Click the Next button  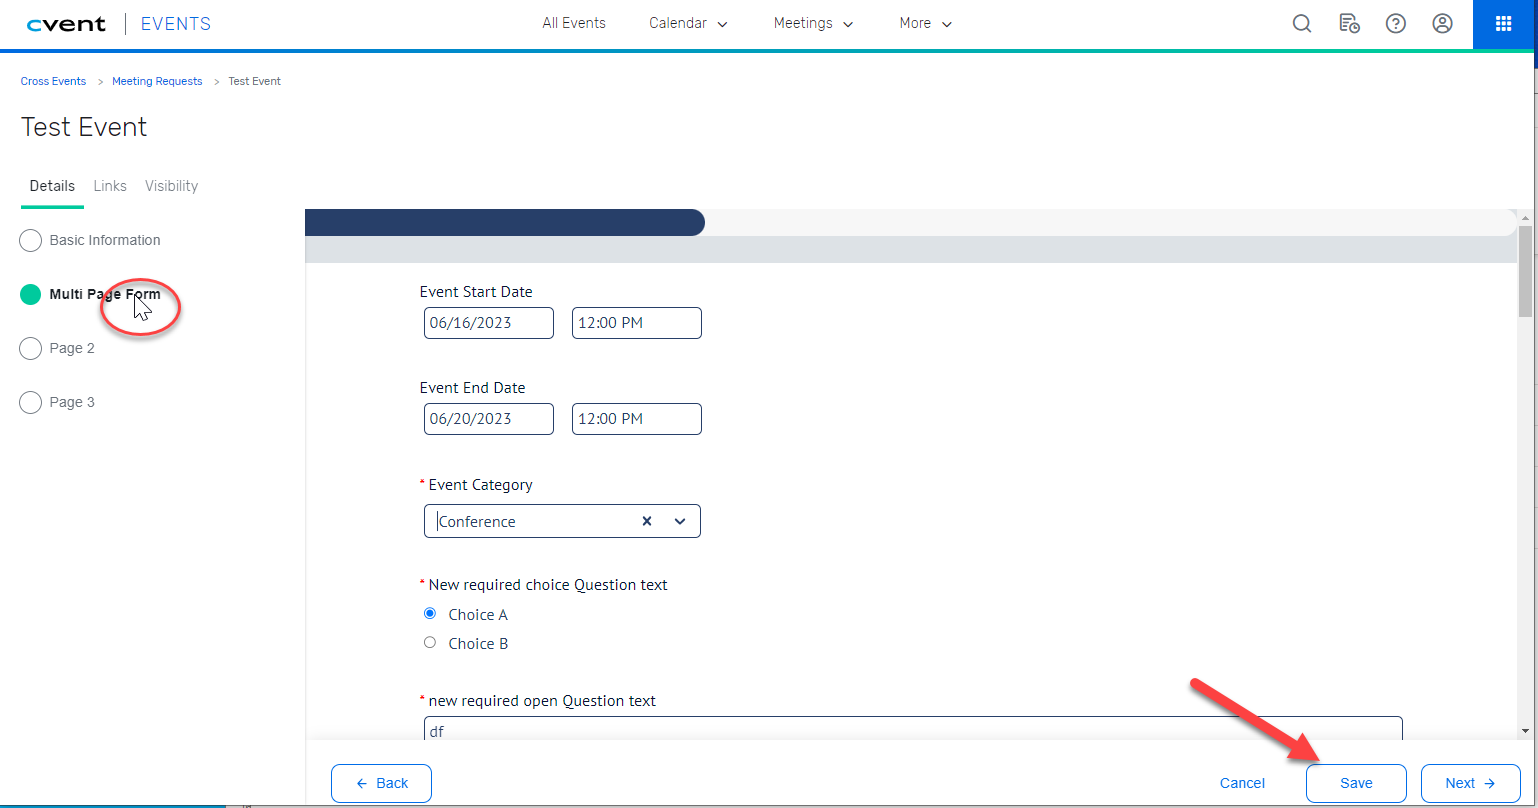pyautogui.click(x=1470, y=783)
